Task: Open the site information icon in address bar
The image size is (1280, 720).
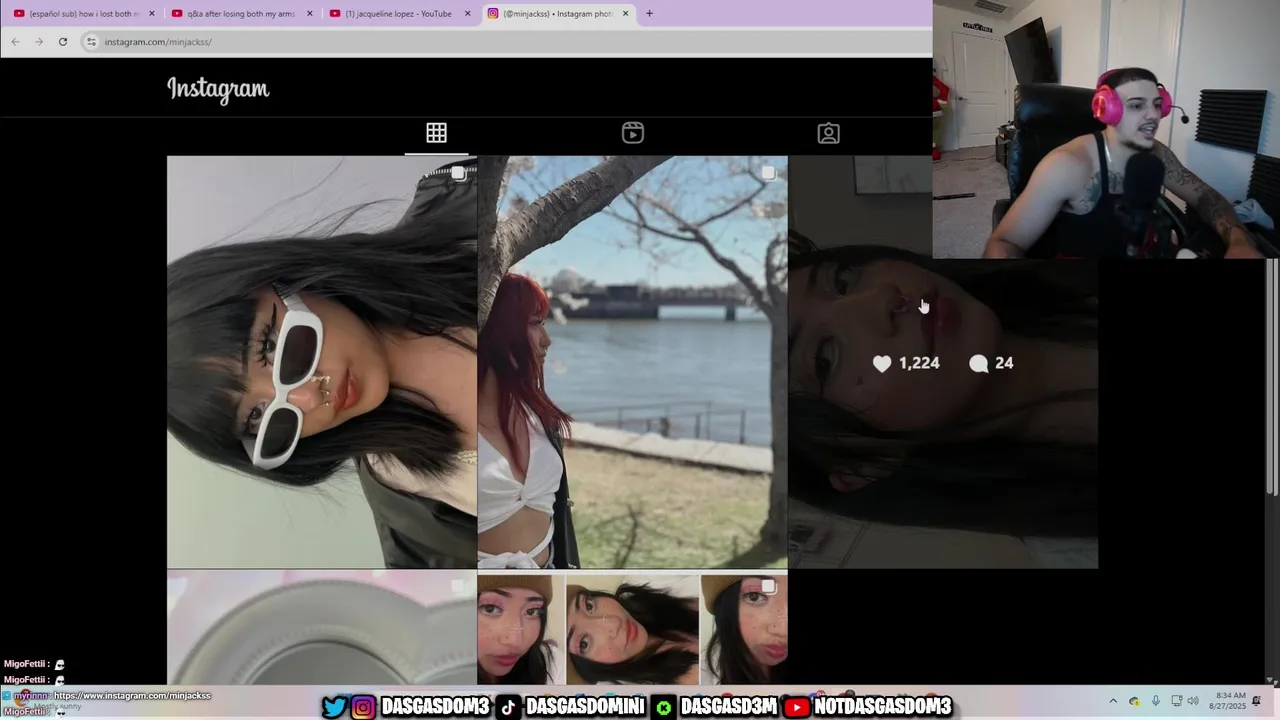Action: (x=91, y=42)
